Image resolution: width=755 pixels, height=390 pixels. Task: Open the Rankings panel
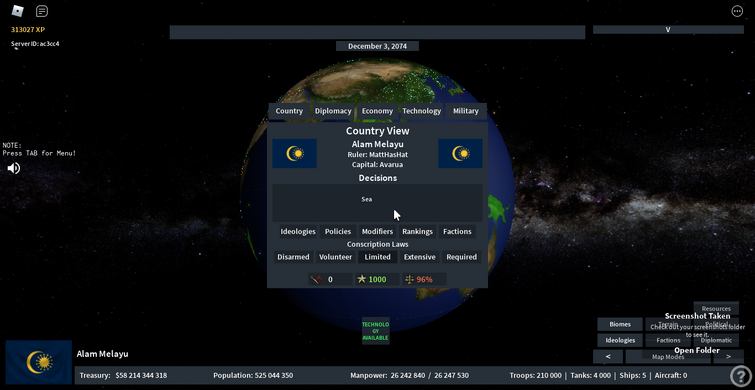(x=417, y=232)
